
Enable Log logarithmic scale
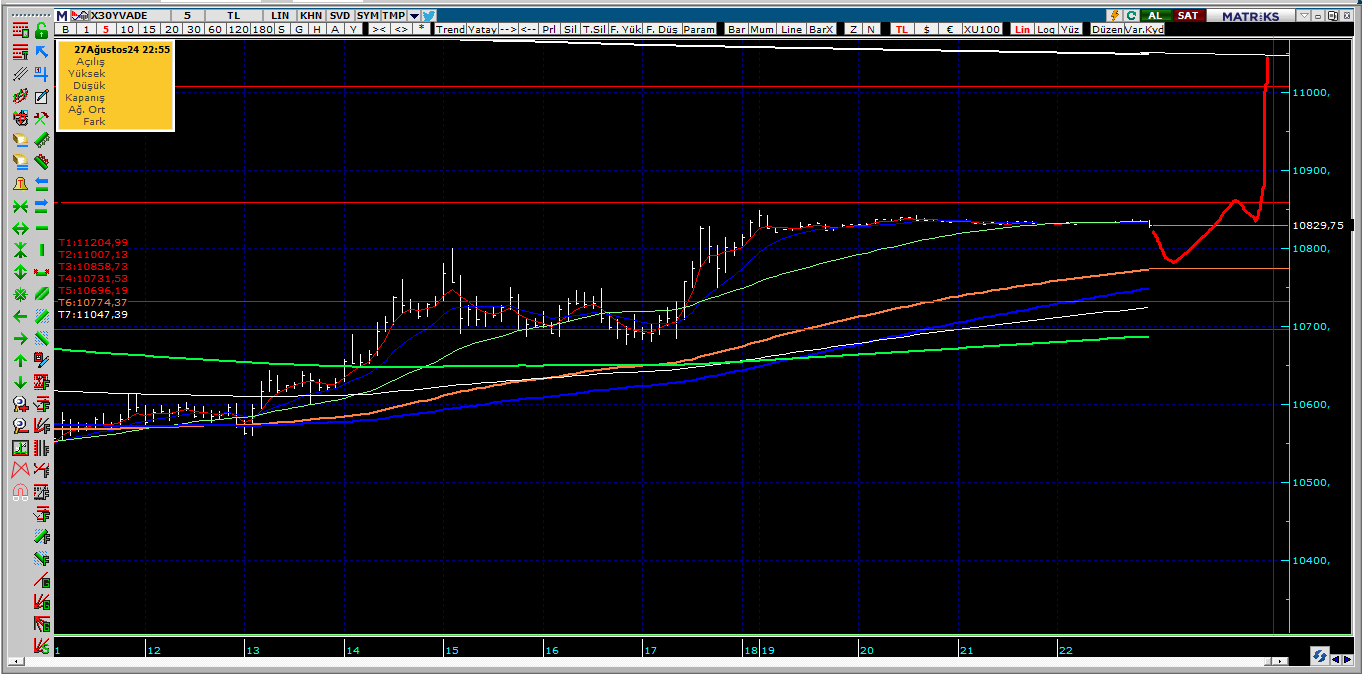[1046, 29]
